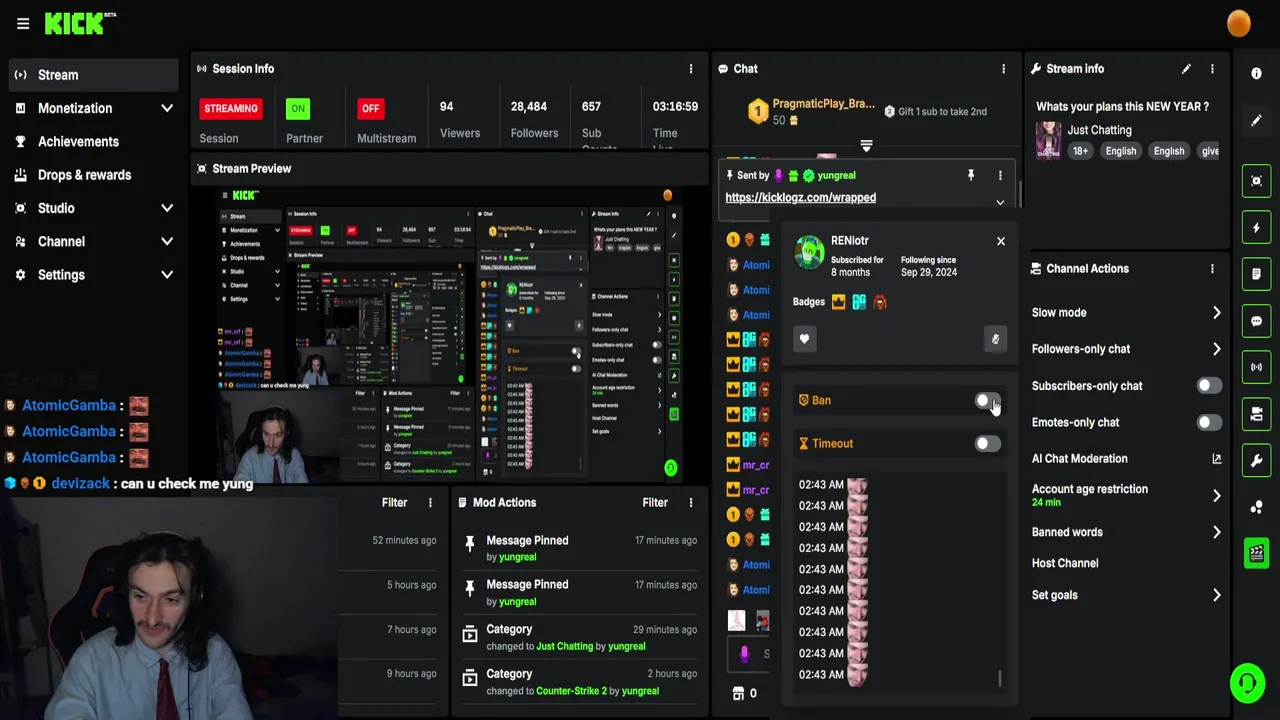
Task: Click the Just Chatting category thumbnail
Action: click(x=1048, y=140)
